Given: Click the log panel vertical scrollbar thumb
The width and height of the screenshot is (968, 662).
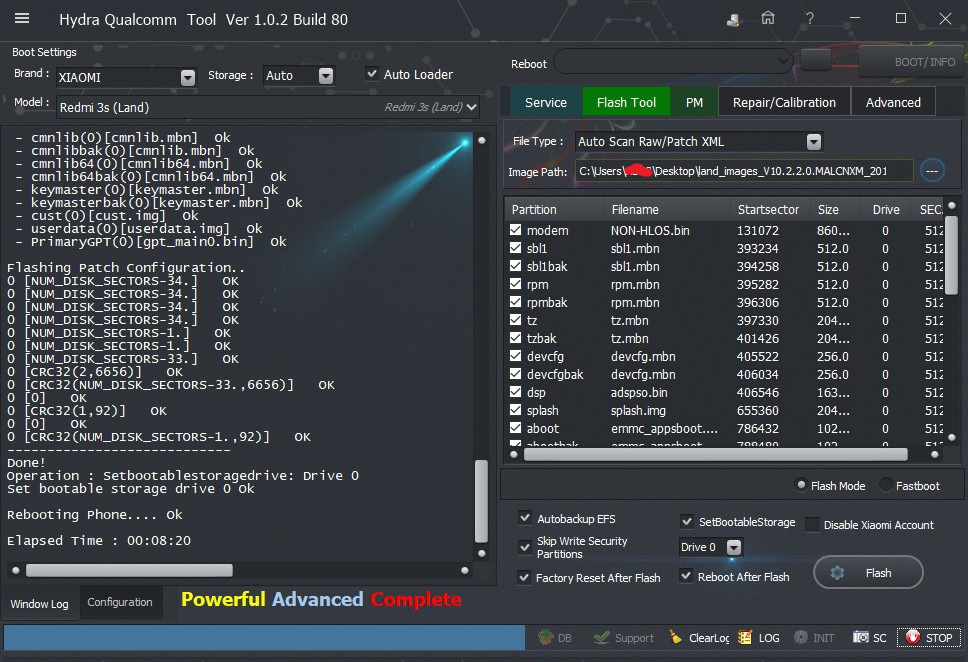Looking at the screenshot, I should pos(481,501).
